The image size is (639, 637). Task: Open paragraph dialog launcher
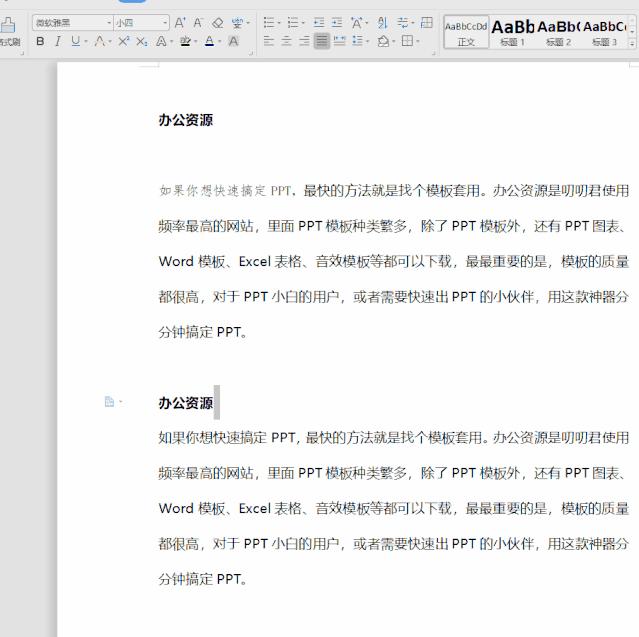tap(434, 53)
